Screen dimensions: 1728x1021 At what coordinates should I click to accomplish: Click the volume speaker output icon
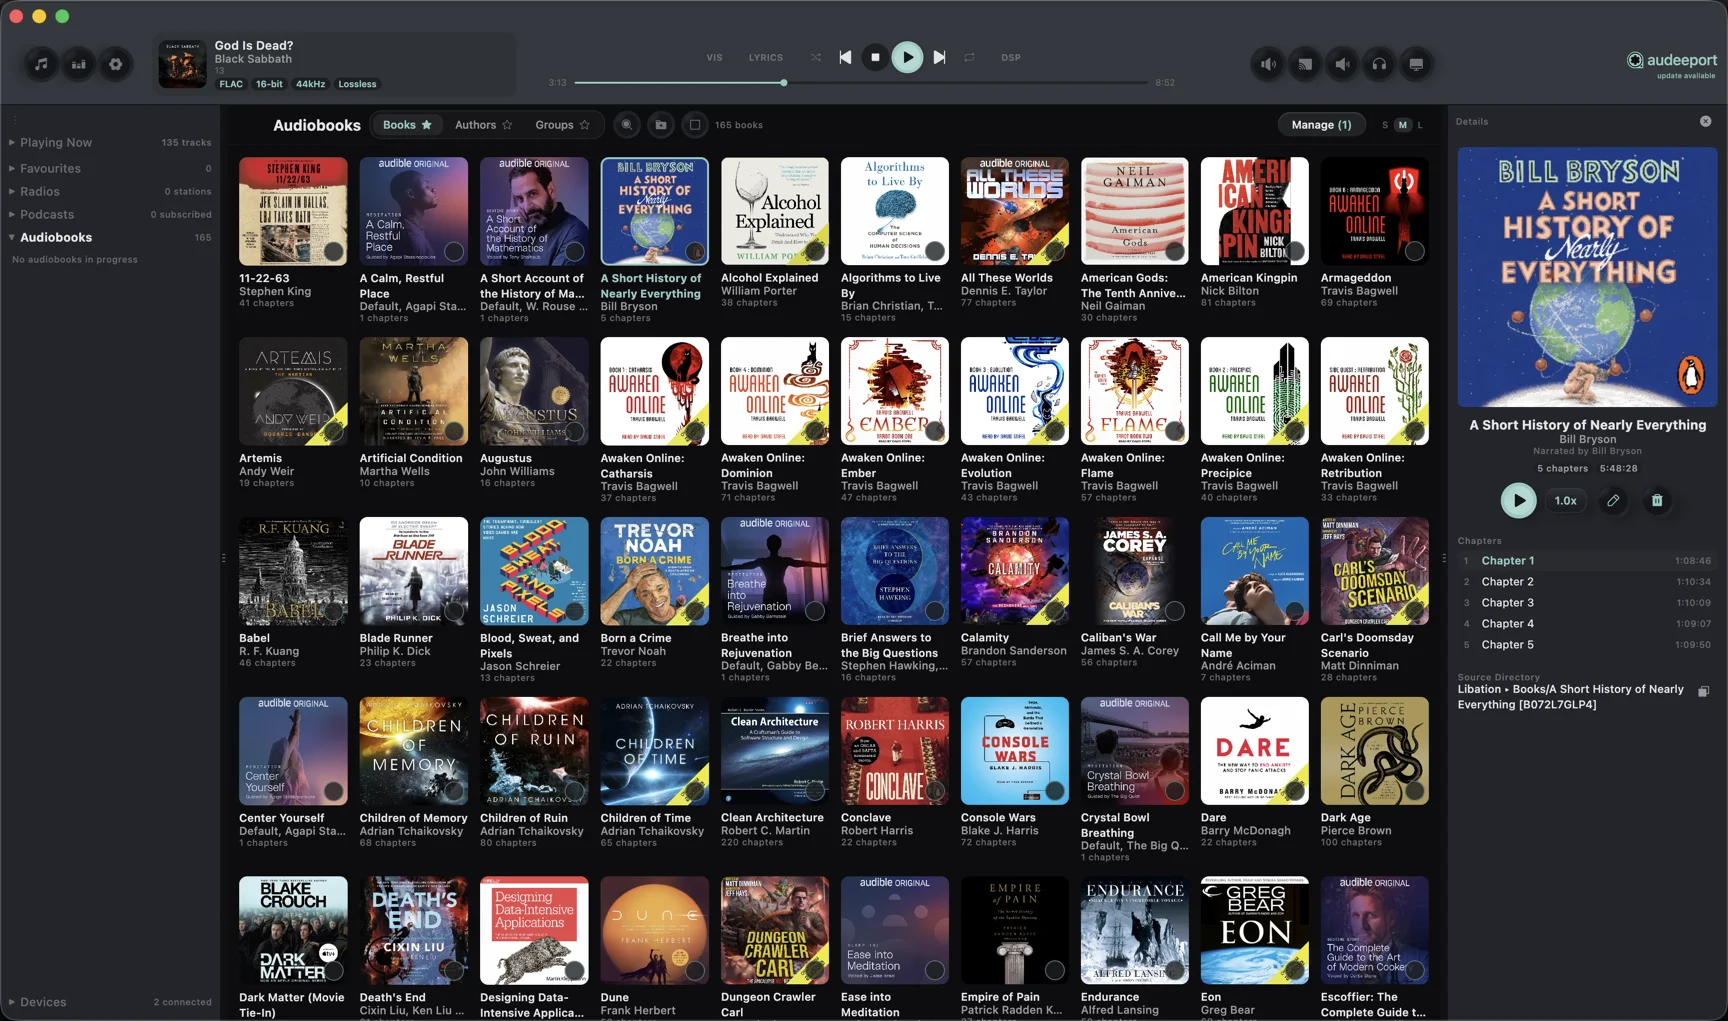(1268, 64)
